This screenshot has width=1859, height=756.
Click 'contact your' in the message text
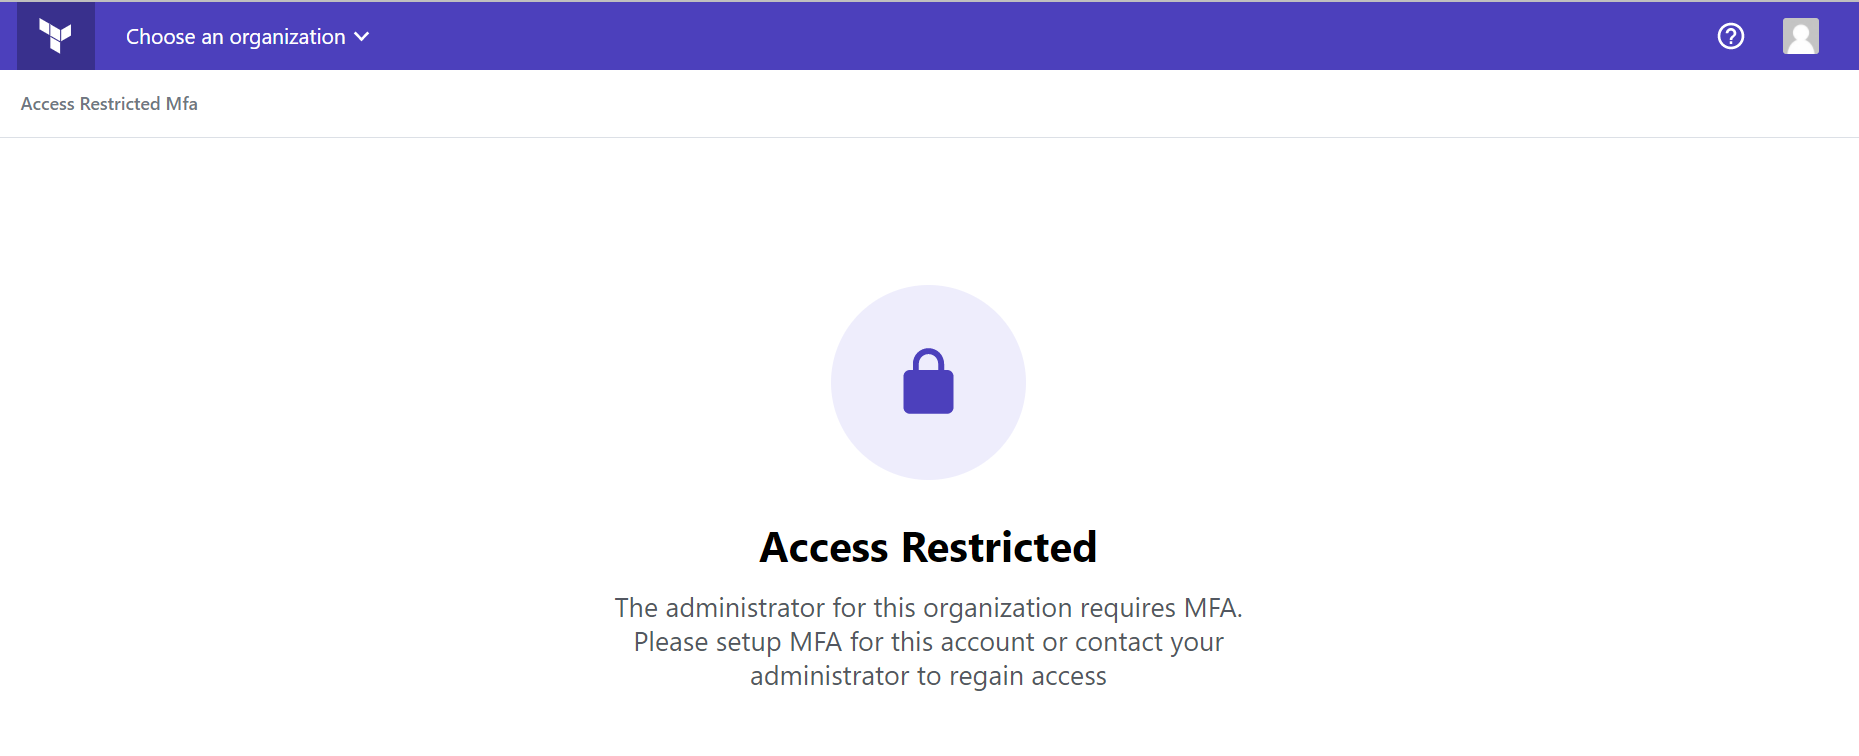(x=1149, y=642)
